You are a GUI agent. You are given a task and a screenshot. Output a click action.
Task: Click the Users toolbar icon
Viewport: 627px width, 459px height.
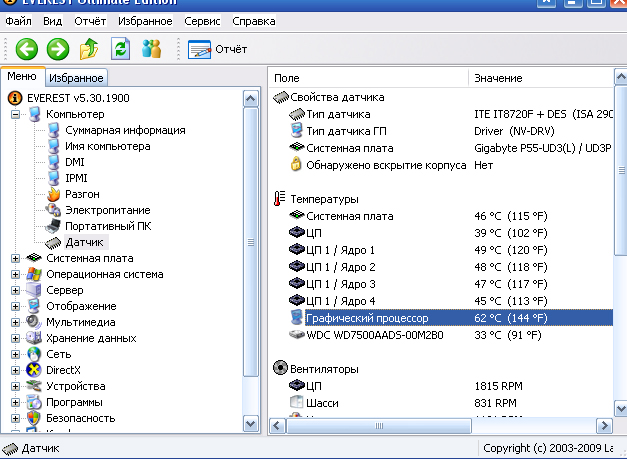click(x=152, y=48)
